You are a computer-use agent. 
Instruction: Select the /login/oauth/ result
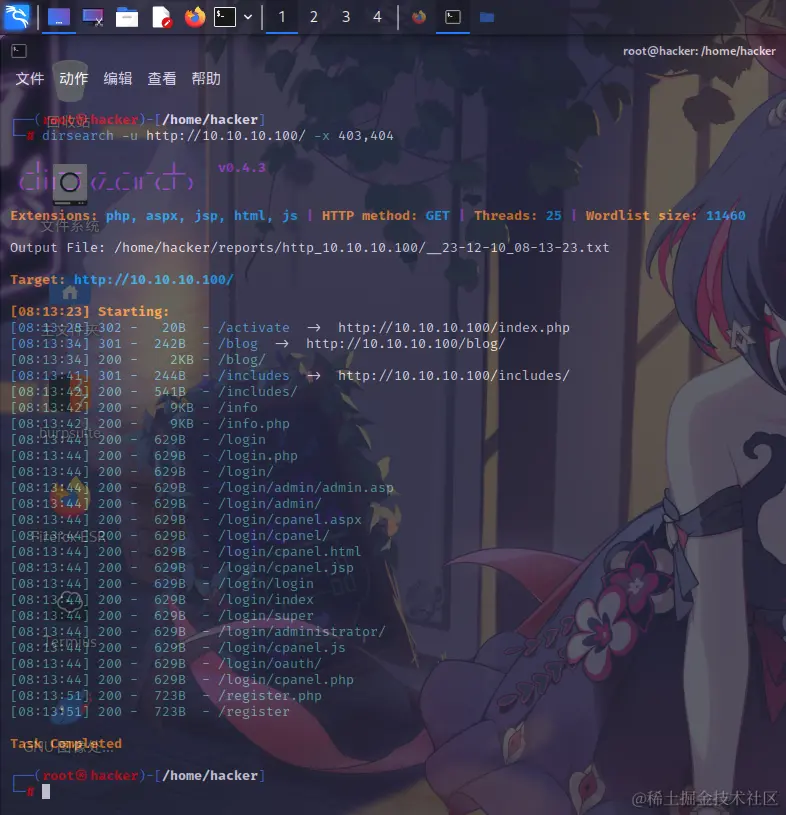(270, 663)
